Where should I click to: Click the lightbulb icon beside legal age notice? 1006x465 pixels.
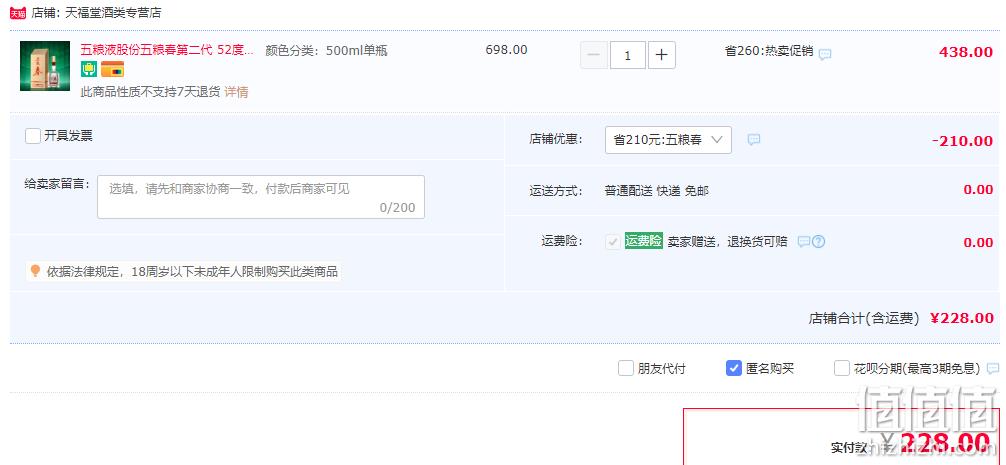(35, 271)
